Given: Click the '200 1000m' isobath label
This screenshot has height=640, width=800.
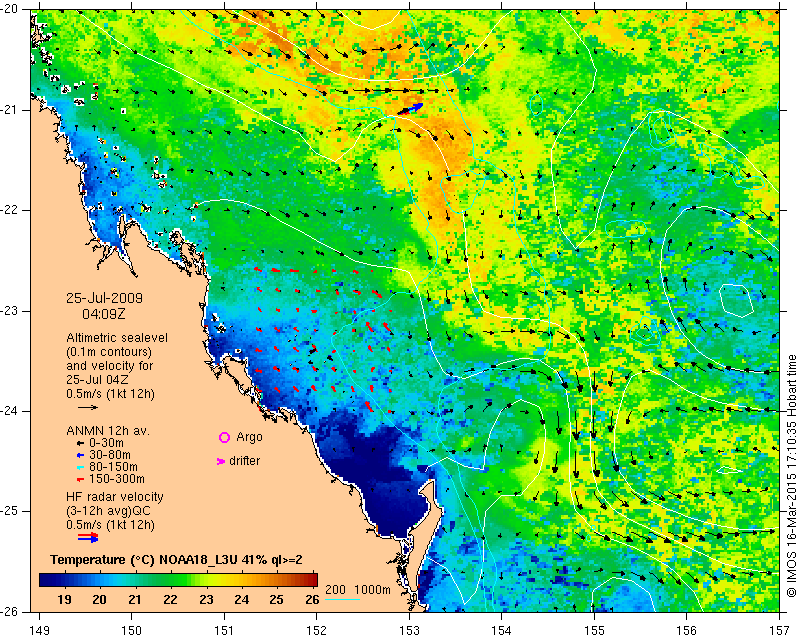Looking at the screenshot, I should [358, 590].
